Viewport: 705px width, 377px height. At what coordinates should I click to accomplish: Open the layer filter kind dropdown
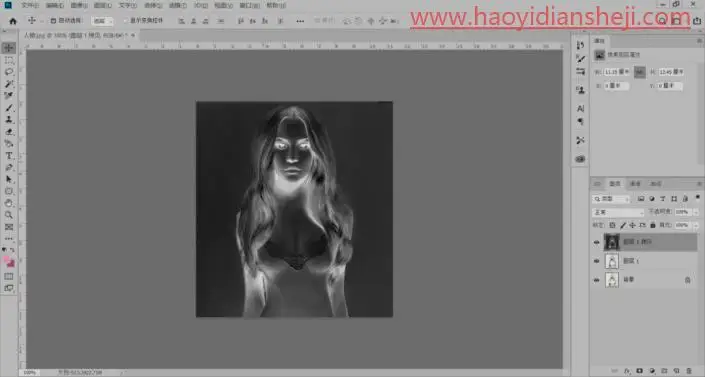(611, 199)
